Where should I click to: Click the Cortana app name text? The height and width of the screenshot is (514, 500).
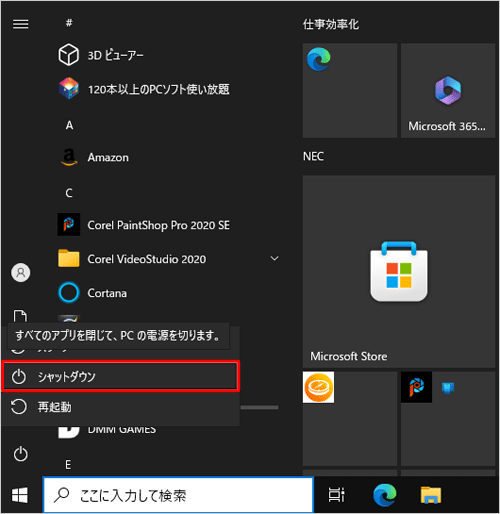point(107,293)
